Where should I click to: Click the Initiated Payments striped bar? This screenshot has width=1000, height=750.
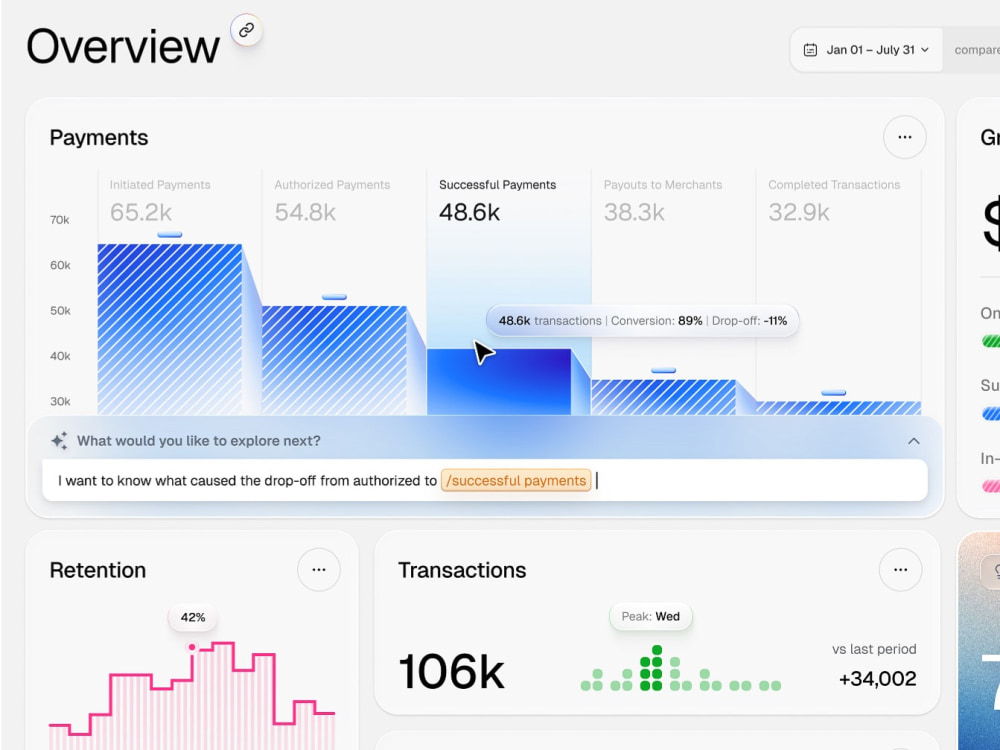[170, 330]
